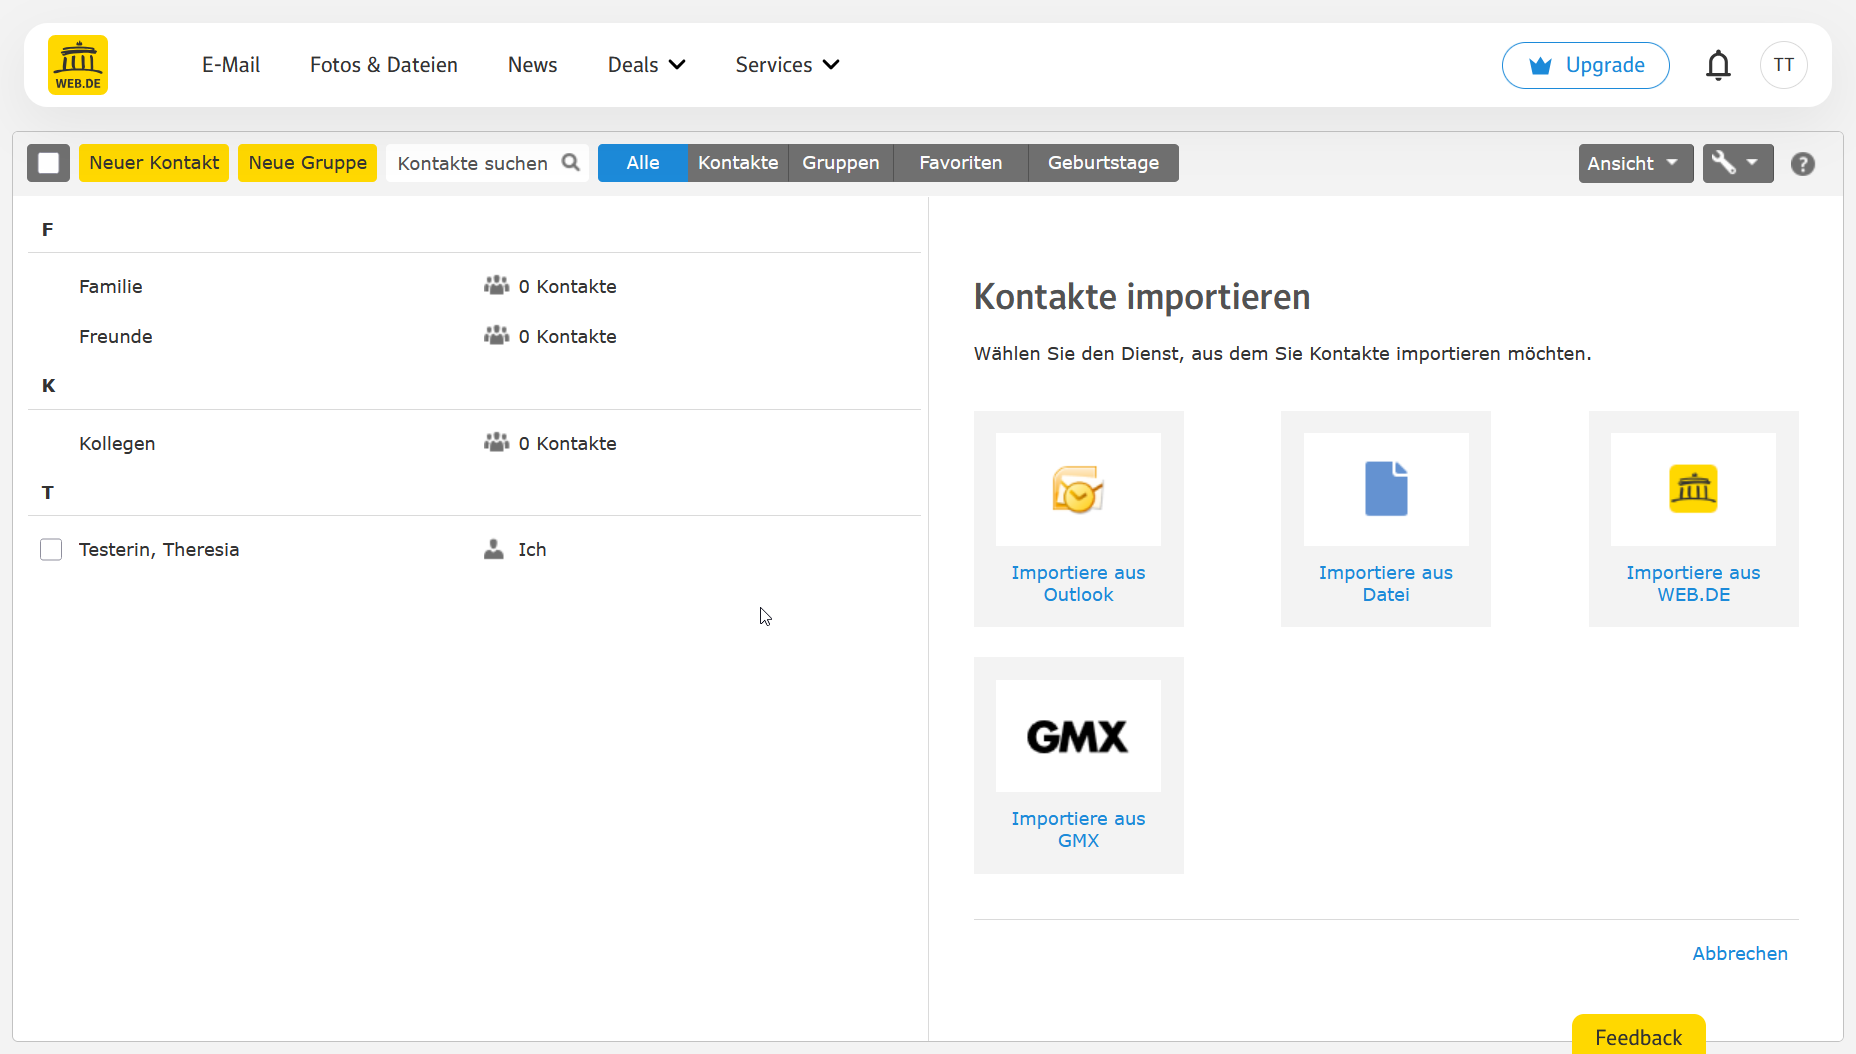Open the wrench settings dropdown
1856x1054 pixels.
click(1737, 163)
